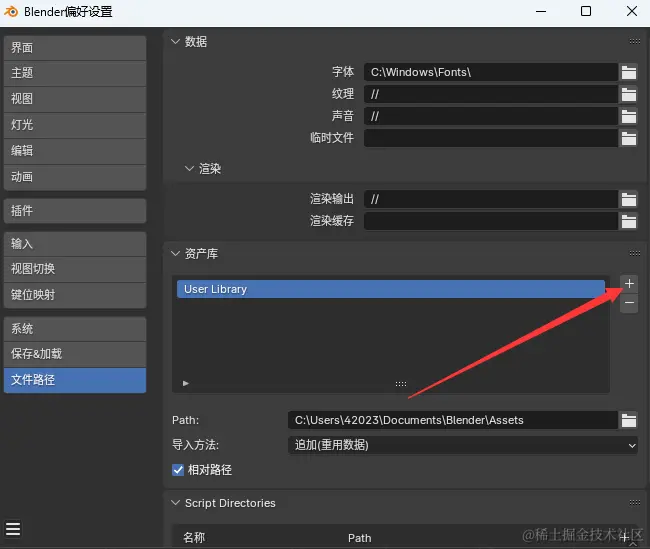Click the 纹理 path field
650x549 pixels.
pyautogui.click(x=491, y=94)
